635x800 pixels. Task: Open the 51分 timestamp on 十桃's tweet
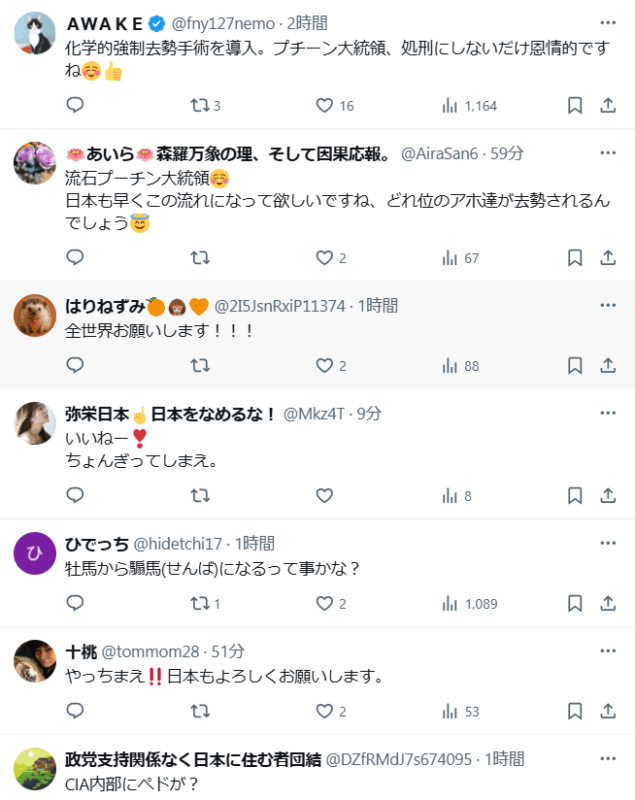(228, 652)
